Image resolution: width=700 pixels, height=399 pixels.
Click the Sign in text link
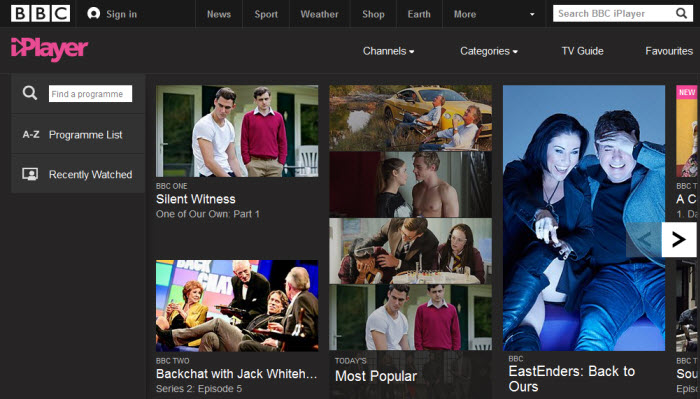121,14
